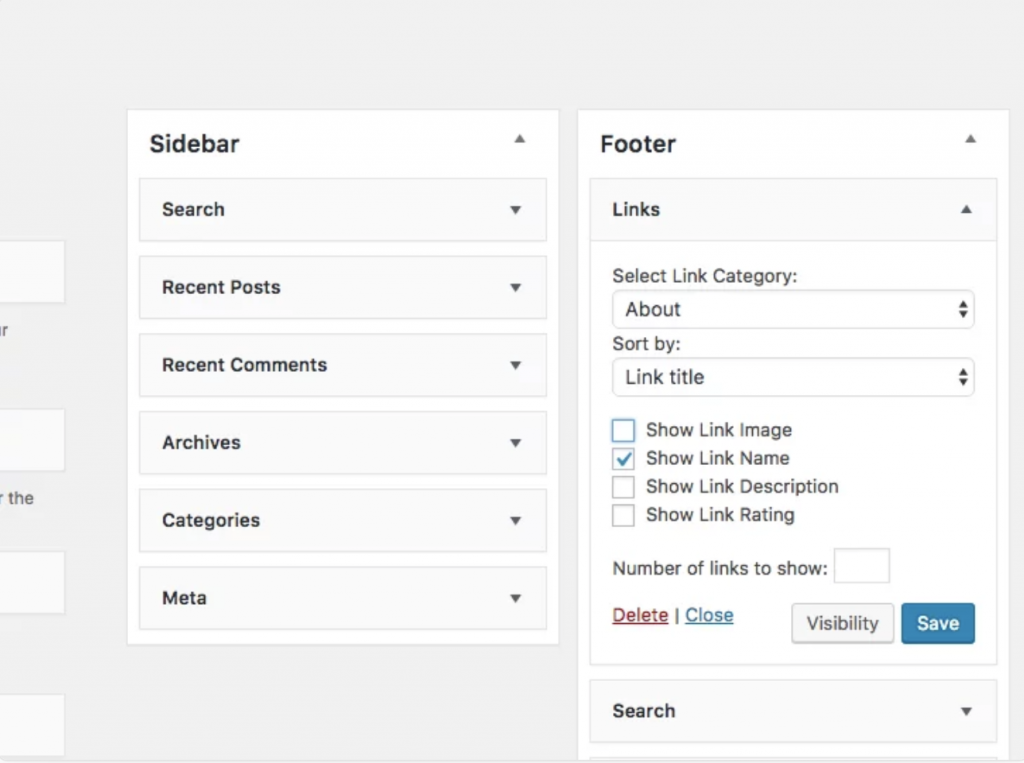Screen dimensions: 1024x763
Task: Save the Links widget settings
Action: (938, 623)
